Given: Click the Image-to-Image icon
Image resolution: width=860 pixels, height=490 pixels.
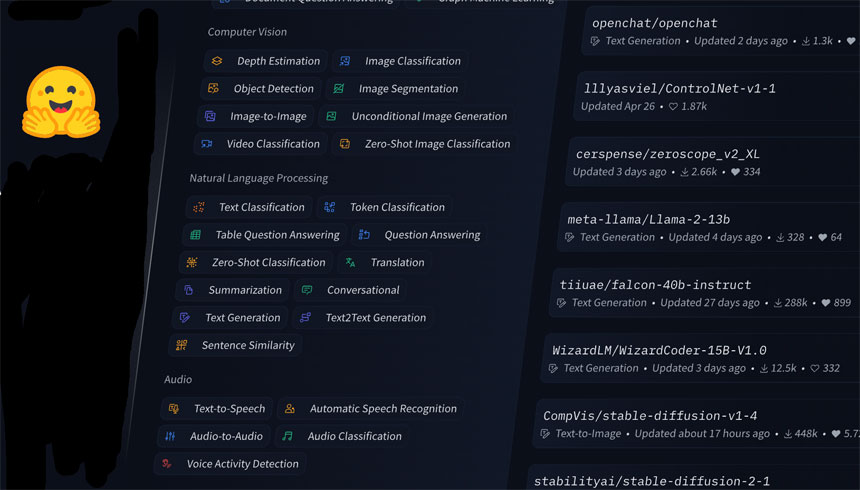Looking at the screenshot, I should tap(210, 116).
